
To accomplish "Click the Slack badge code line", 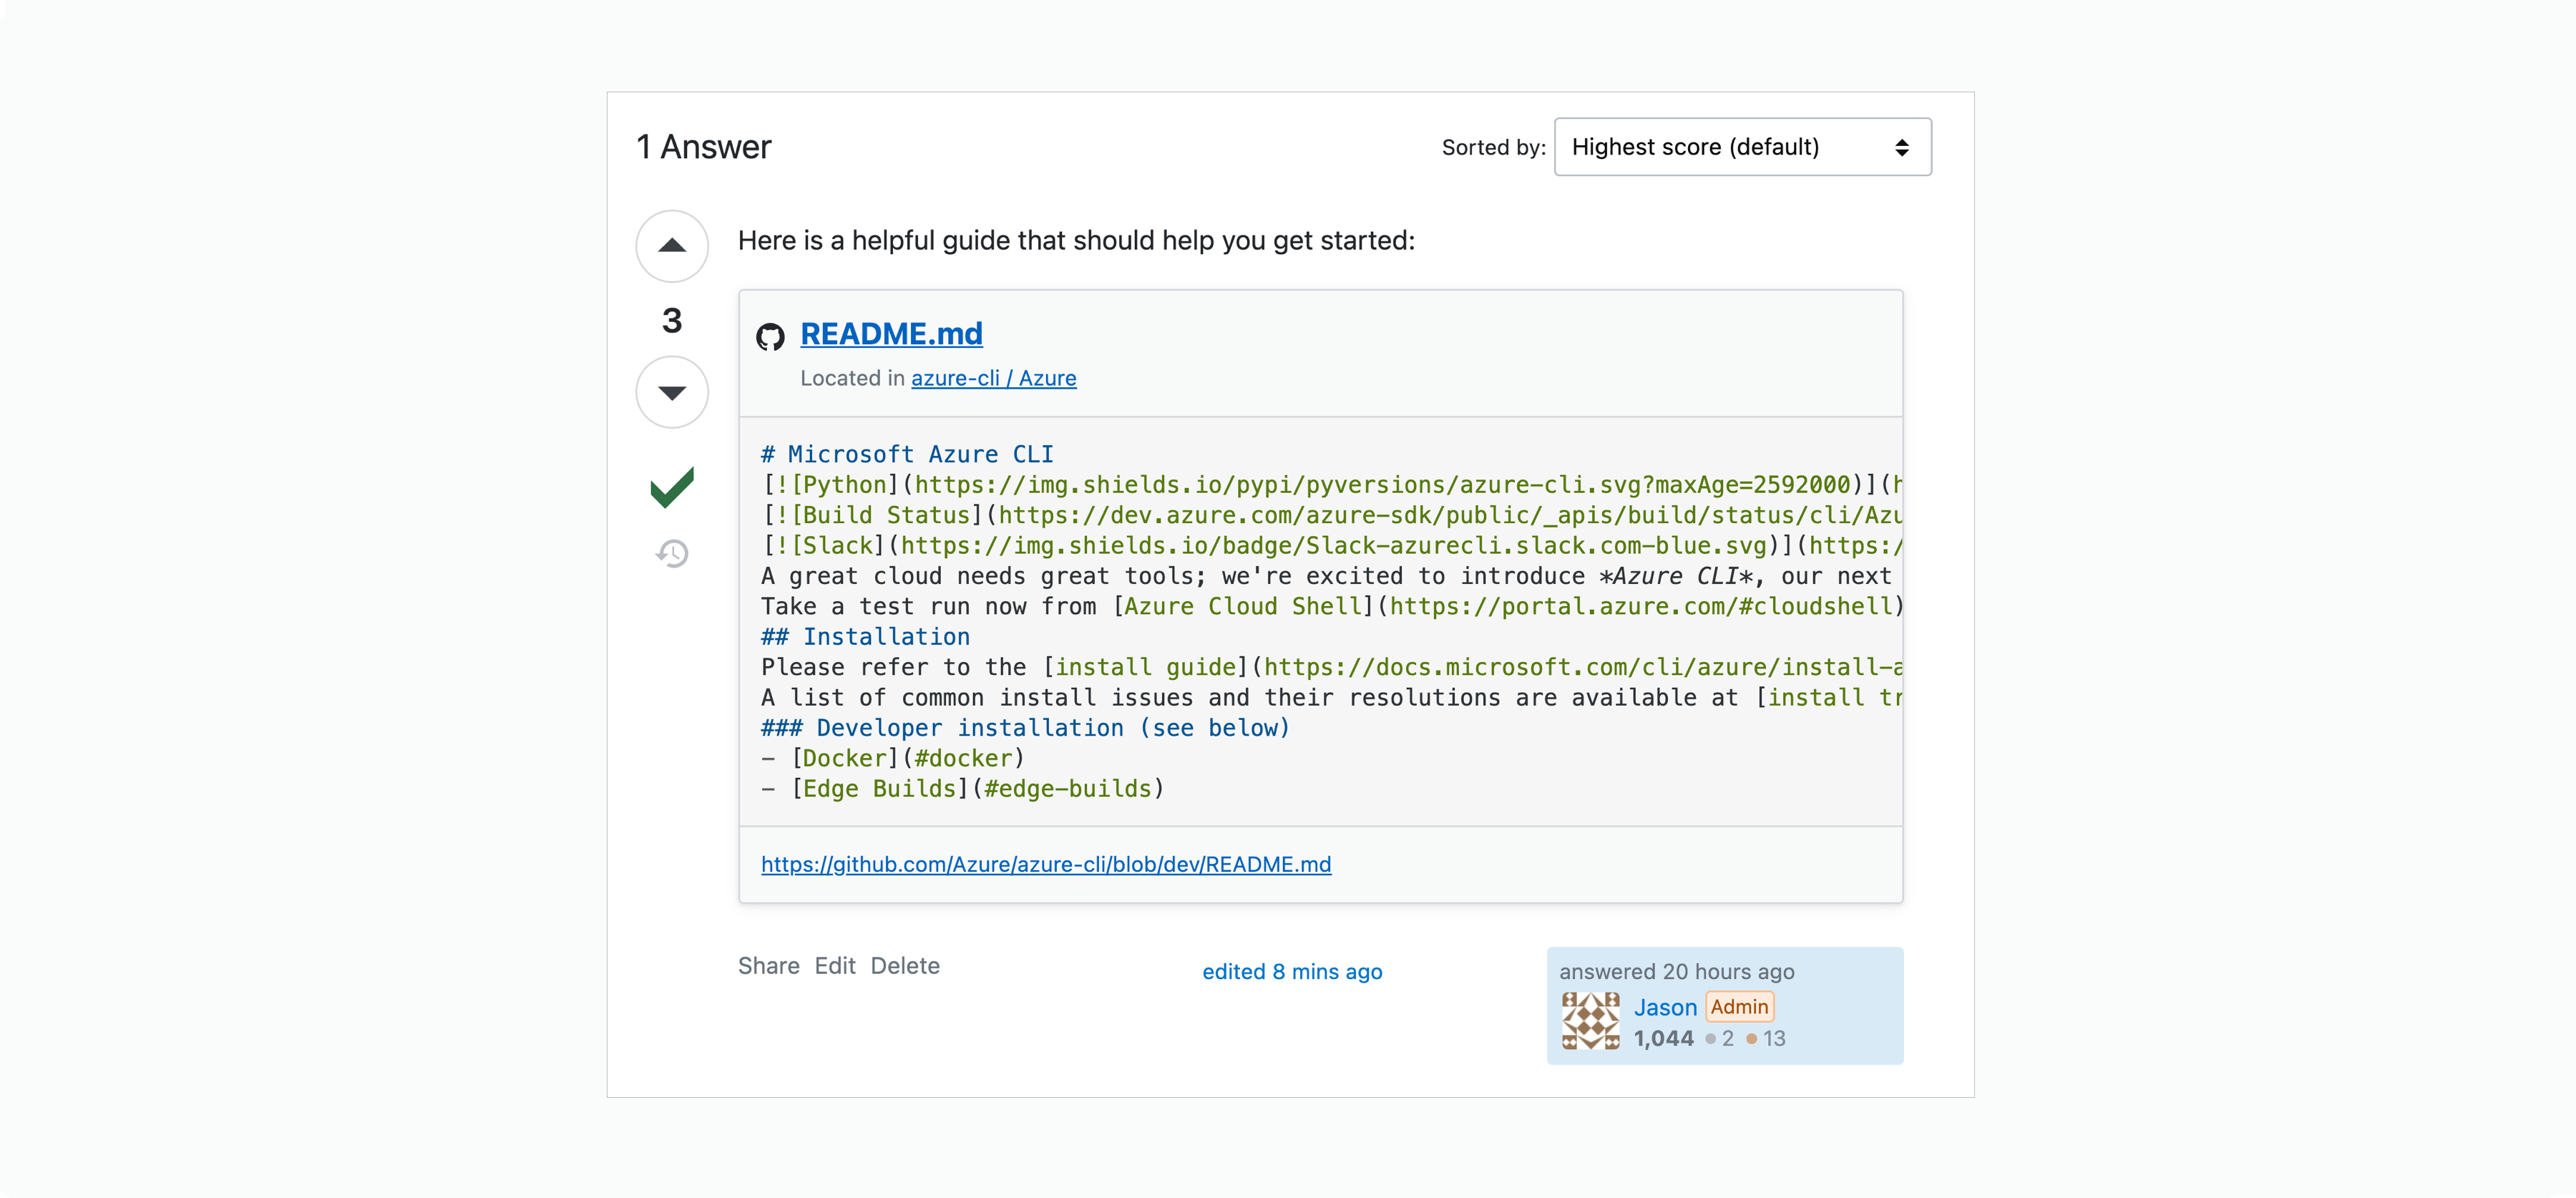I will (x=1331, y=546).
